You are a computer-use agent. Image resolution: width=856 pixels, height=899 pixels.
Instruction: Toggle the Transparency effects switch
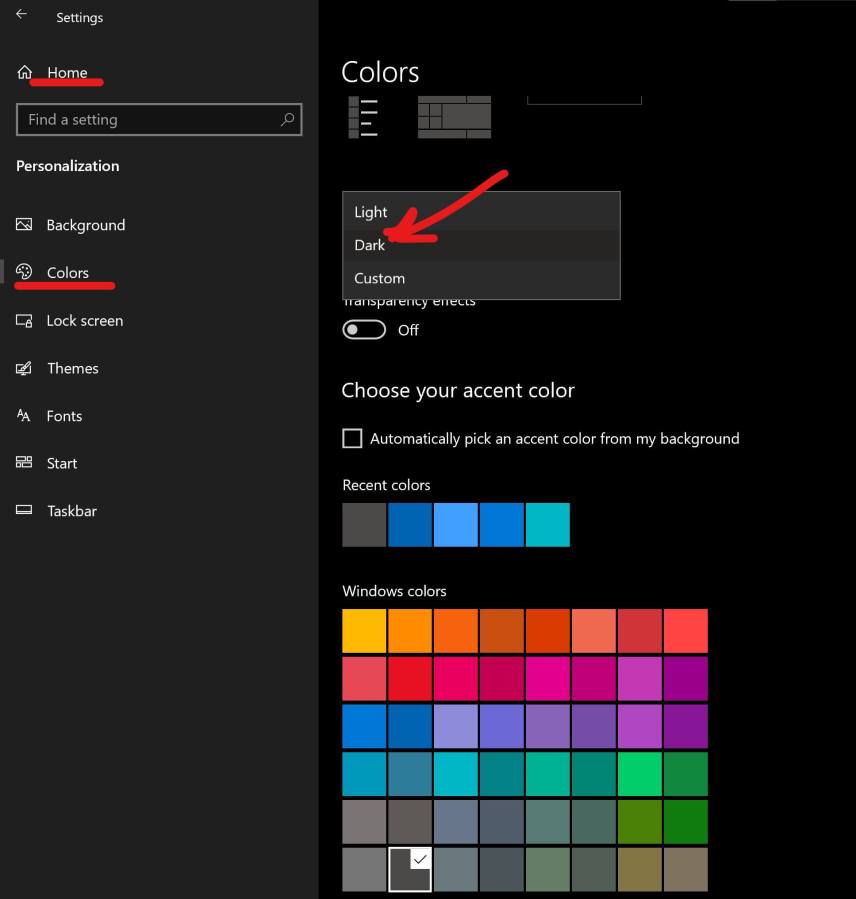pos(364,330)
